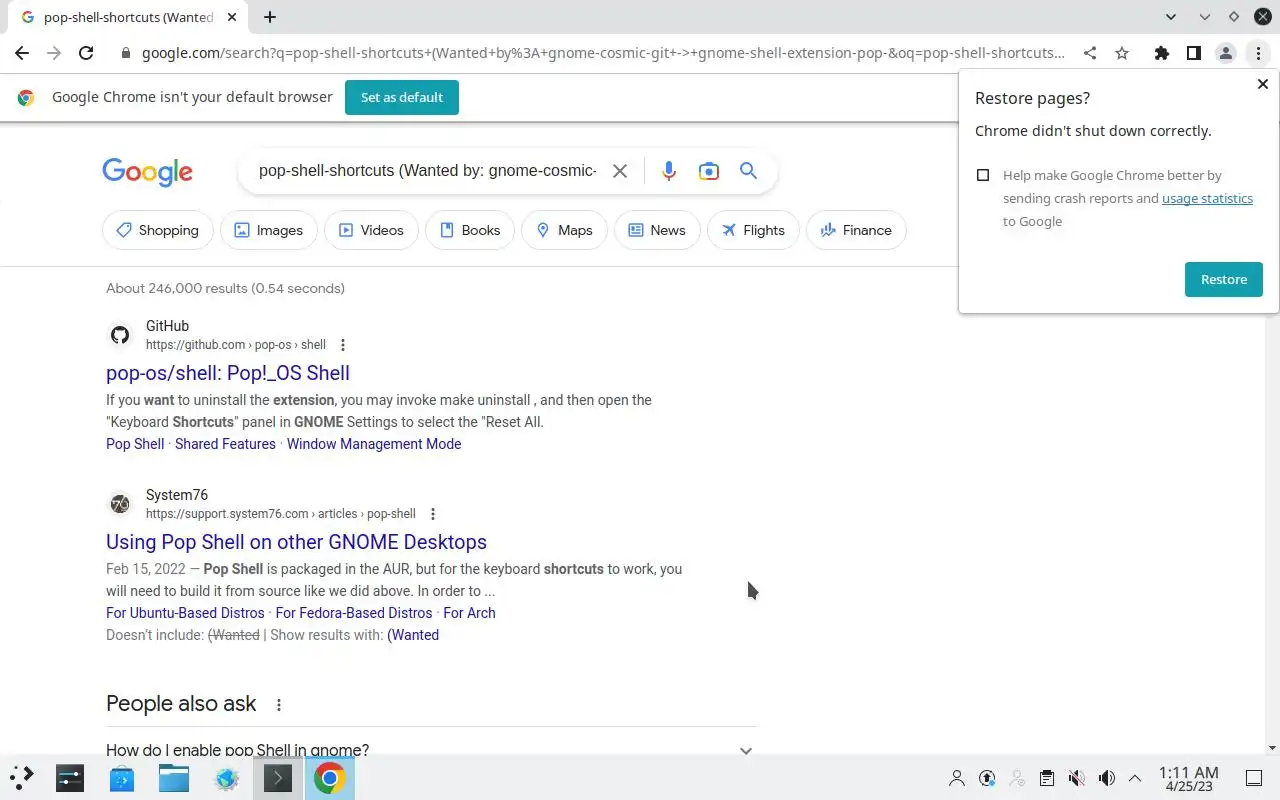Open People also ask options menu

[x=279, y=705]
